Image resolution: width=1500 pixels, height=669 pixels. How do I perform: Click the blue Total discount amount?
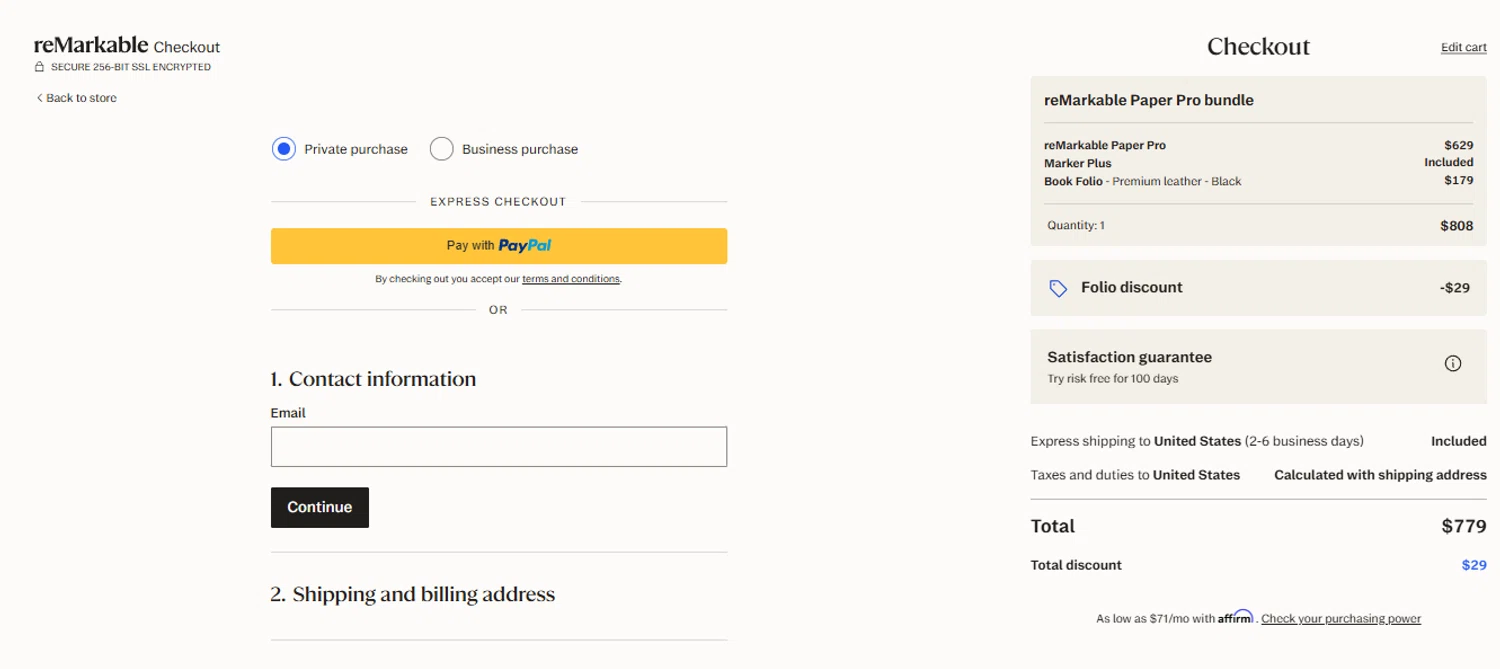(x=1473, y=565)
